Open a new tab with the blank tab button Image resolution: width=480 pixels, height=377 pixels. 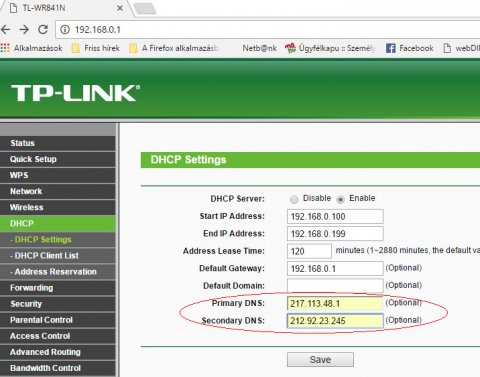tap(145, 8)
